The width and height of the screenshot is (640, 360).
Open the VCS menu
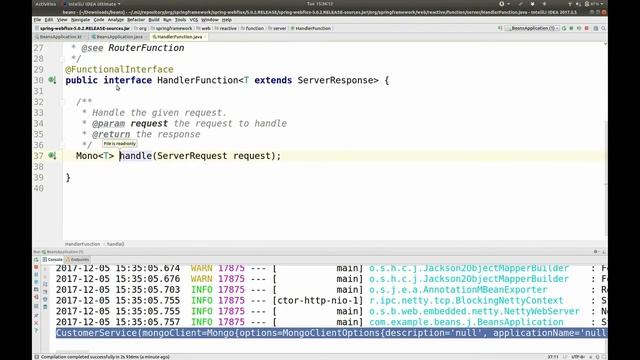(193, 20)
